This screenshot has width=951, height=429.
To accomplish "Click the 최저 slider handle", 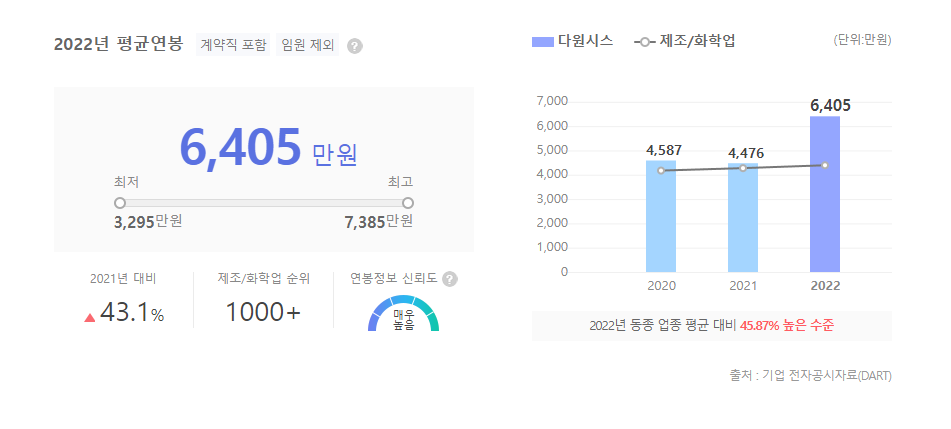I will pos(120,203).
